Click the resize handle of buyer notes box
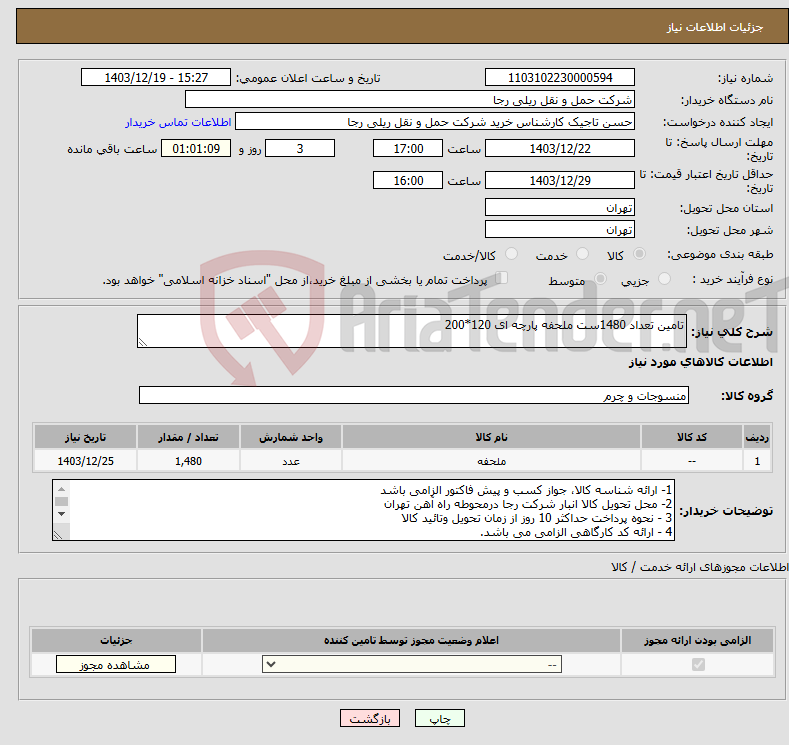The height and width of the screenshot is (745, 789). (58, 535)
